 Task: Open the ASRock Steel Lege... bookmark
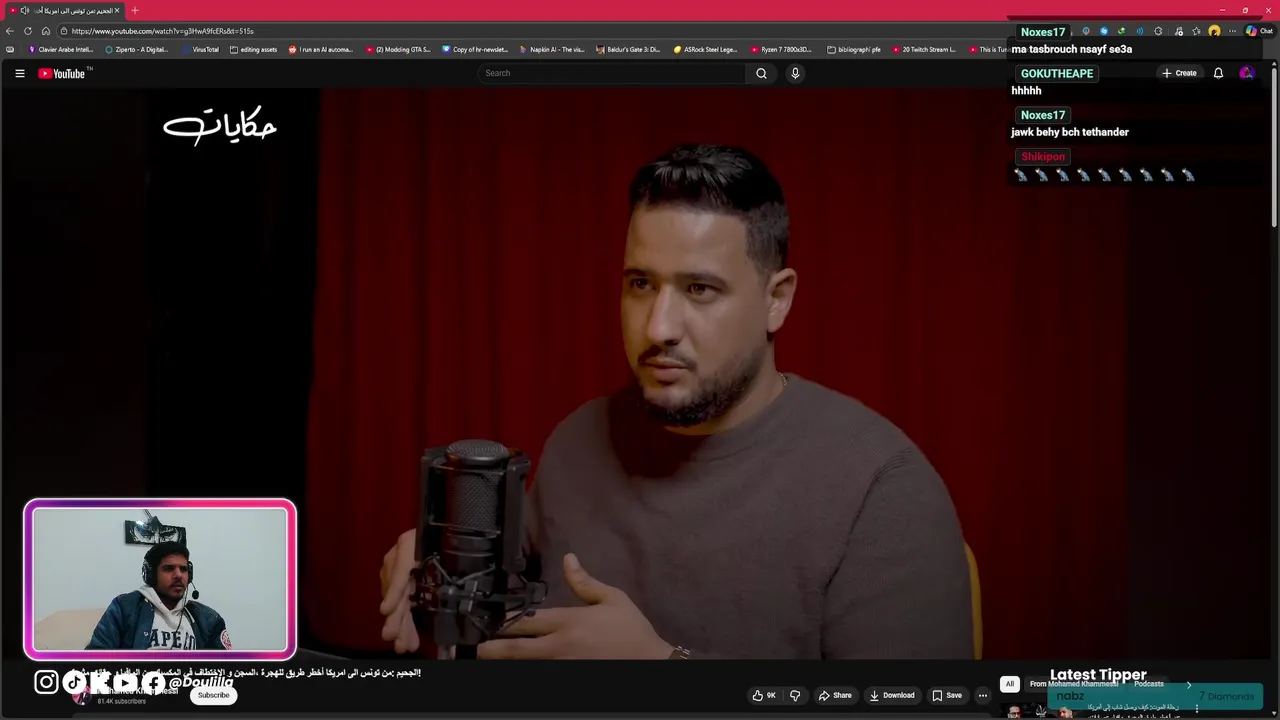(705, 49)
